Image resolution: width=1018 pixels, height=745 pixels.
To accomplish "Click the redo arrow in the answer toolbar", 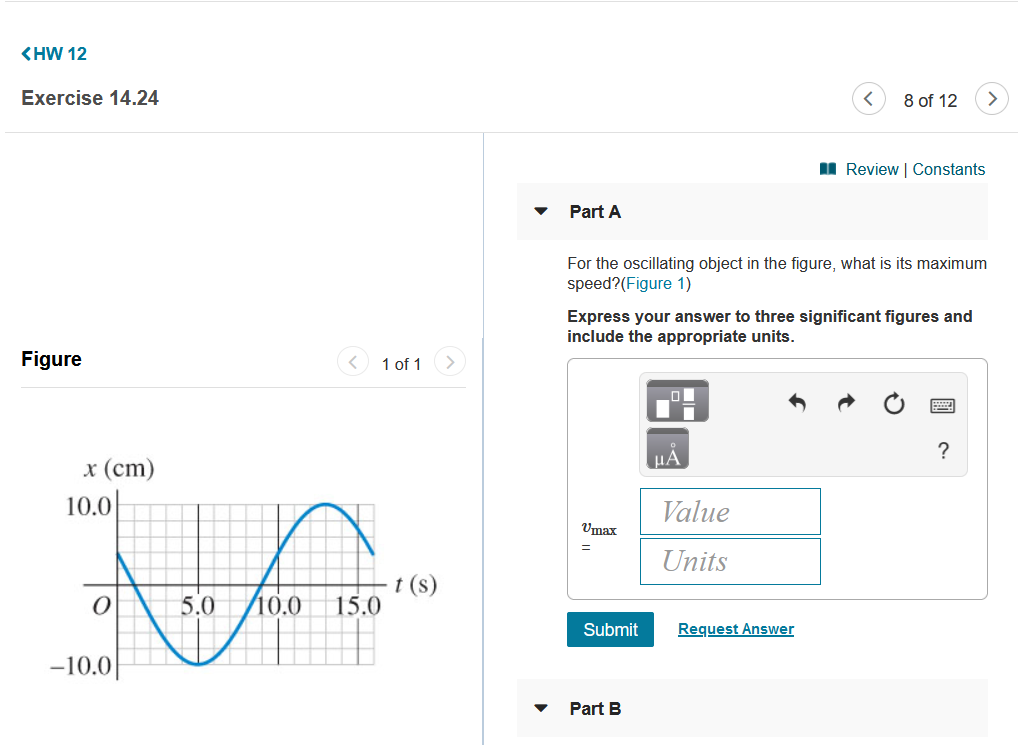I will 845,402.
